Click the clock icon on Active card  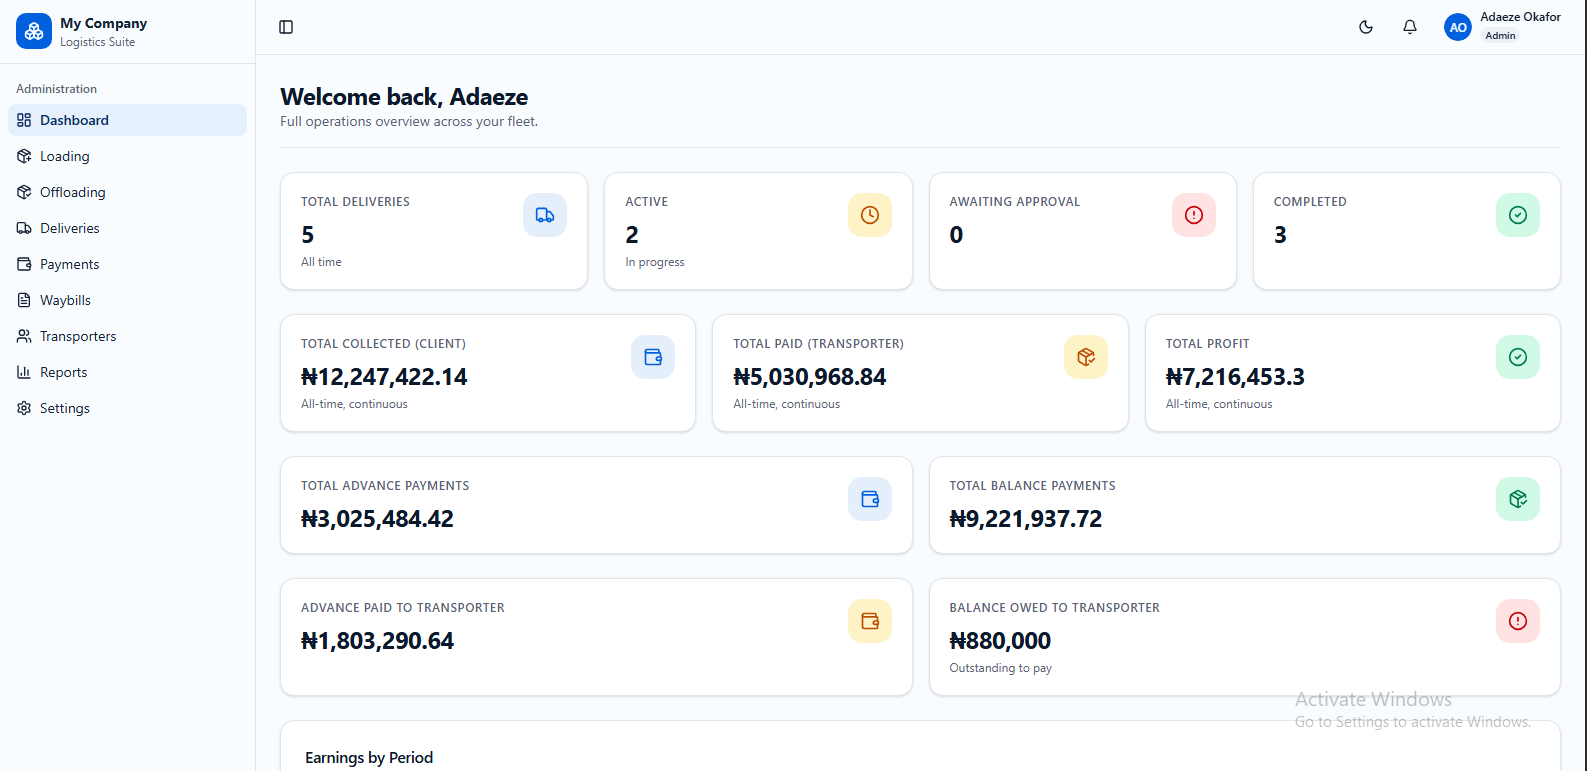coord(870,215)
